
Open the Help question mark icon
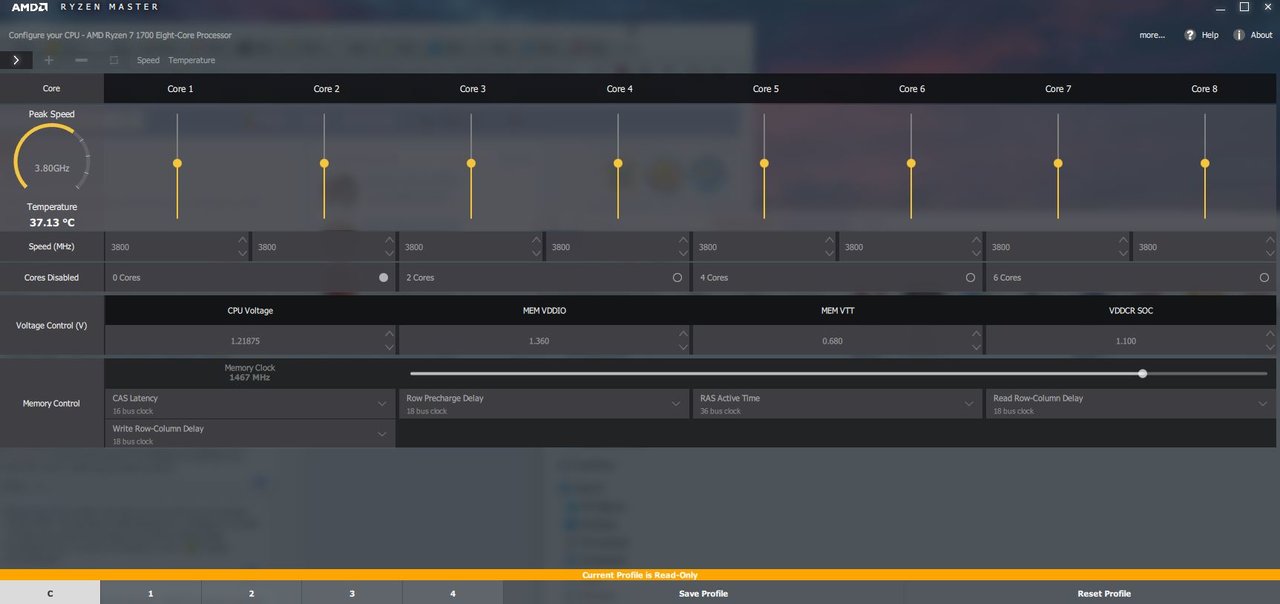pyautogui.click(x=1190, y=35)
